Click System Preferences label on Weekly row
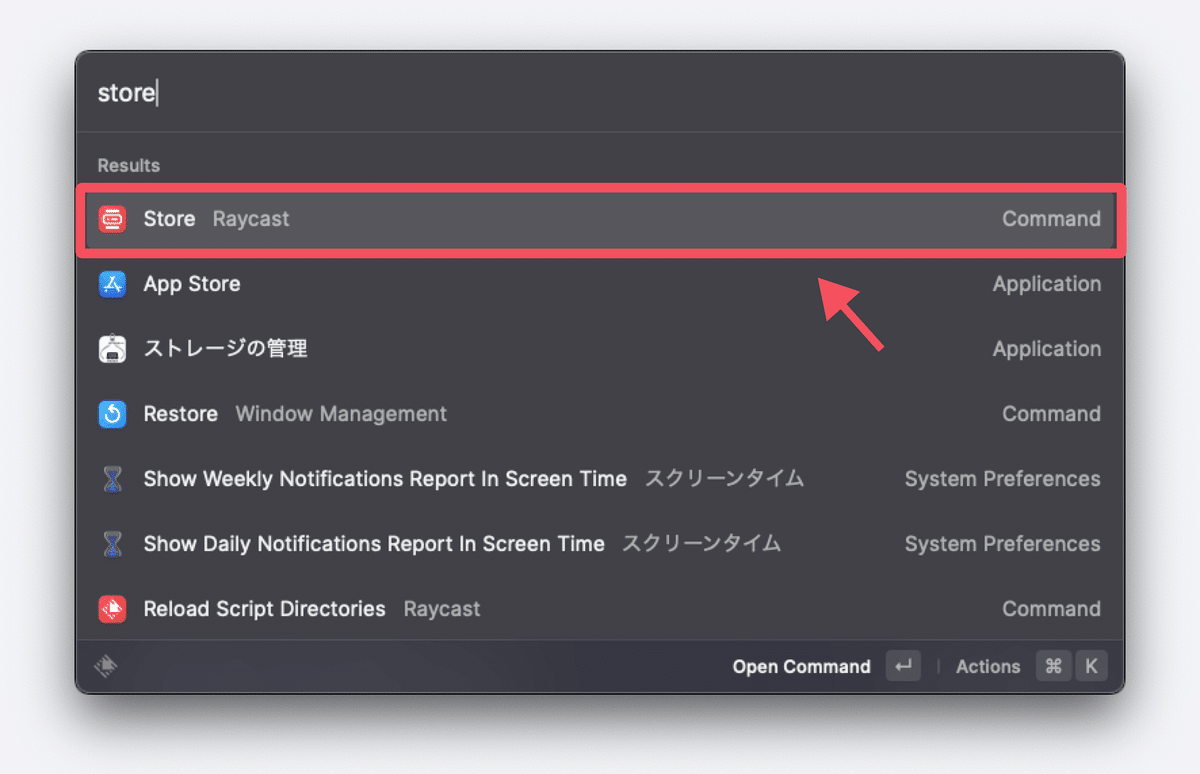The image size is (1200, 774). [1002, 479]
